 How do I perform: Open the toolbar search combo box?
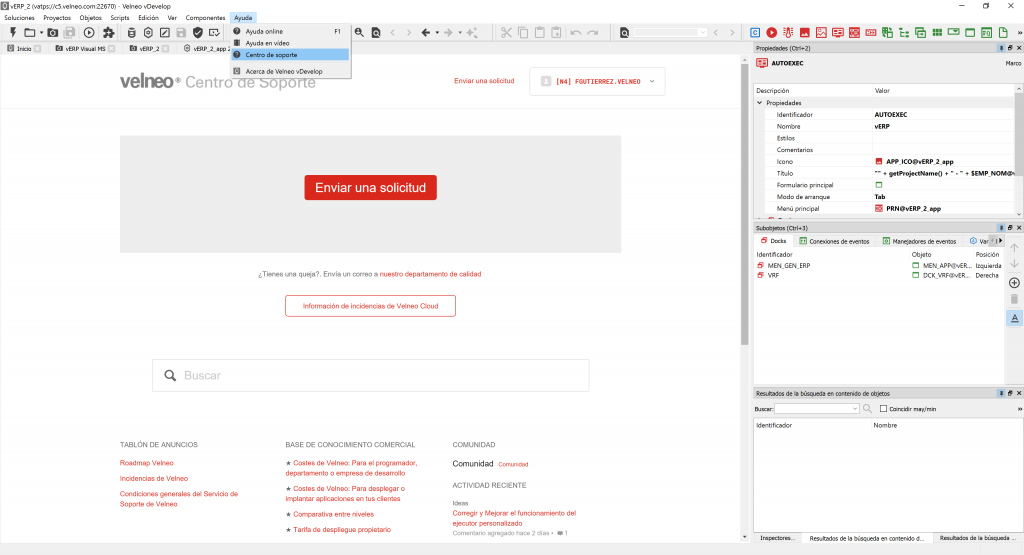(670, 32)
